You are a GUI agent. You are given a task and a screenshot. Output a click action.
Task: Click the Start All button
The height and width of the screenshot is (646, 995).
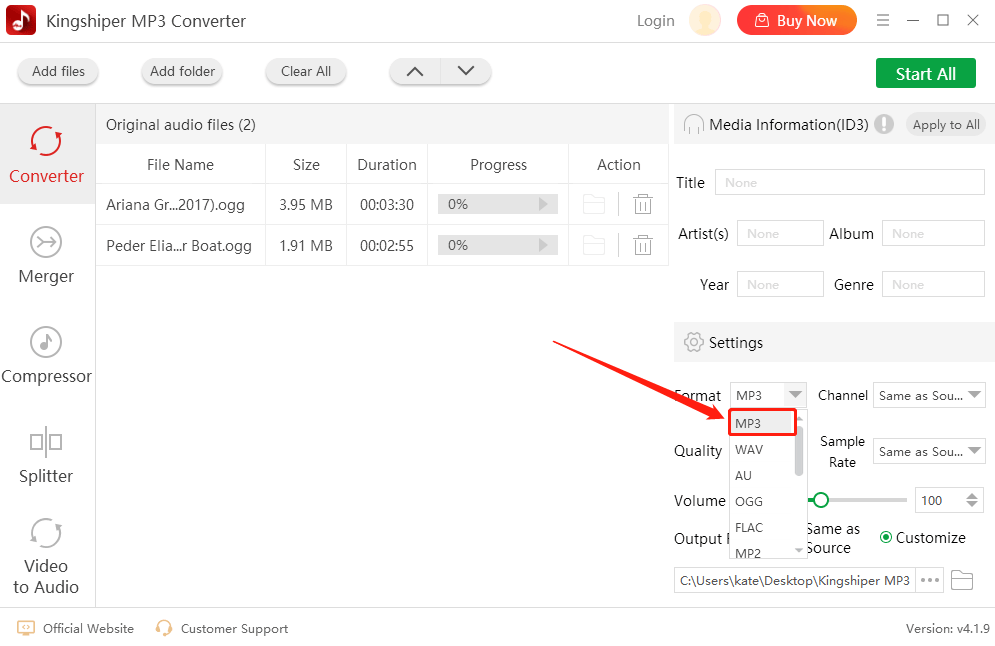tap(925, 74)
